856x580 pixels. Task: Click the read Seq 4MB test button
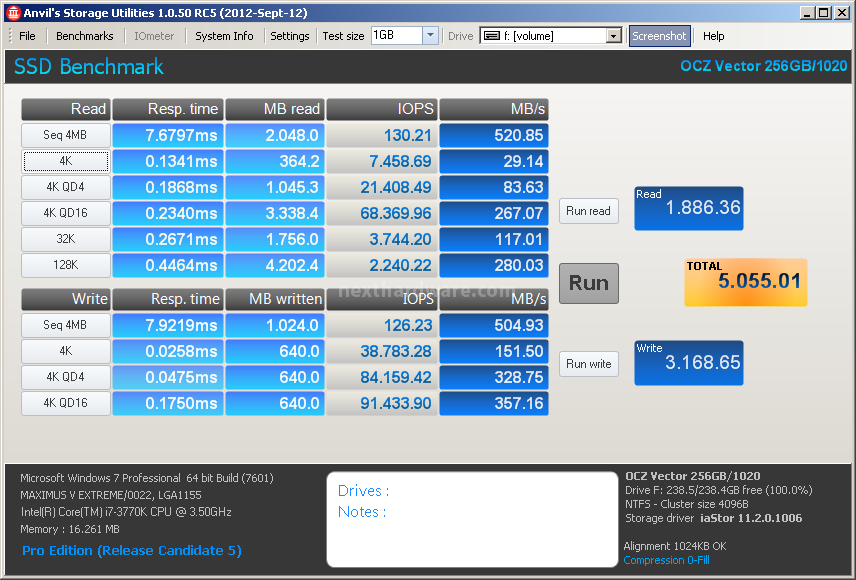pyautogui.click(x=66, y=135)
